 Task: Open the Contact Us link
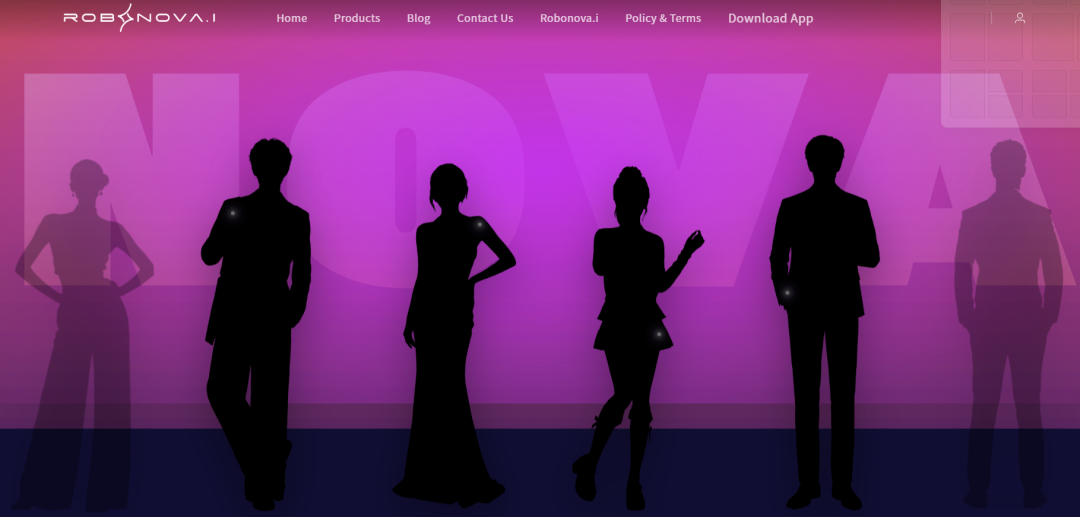[485, 18]
